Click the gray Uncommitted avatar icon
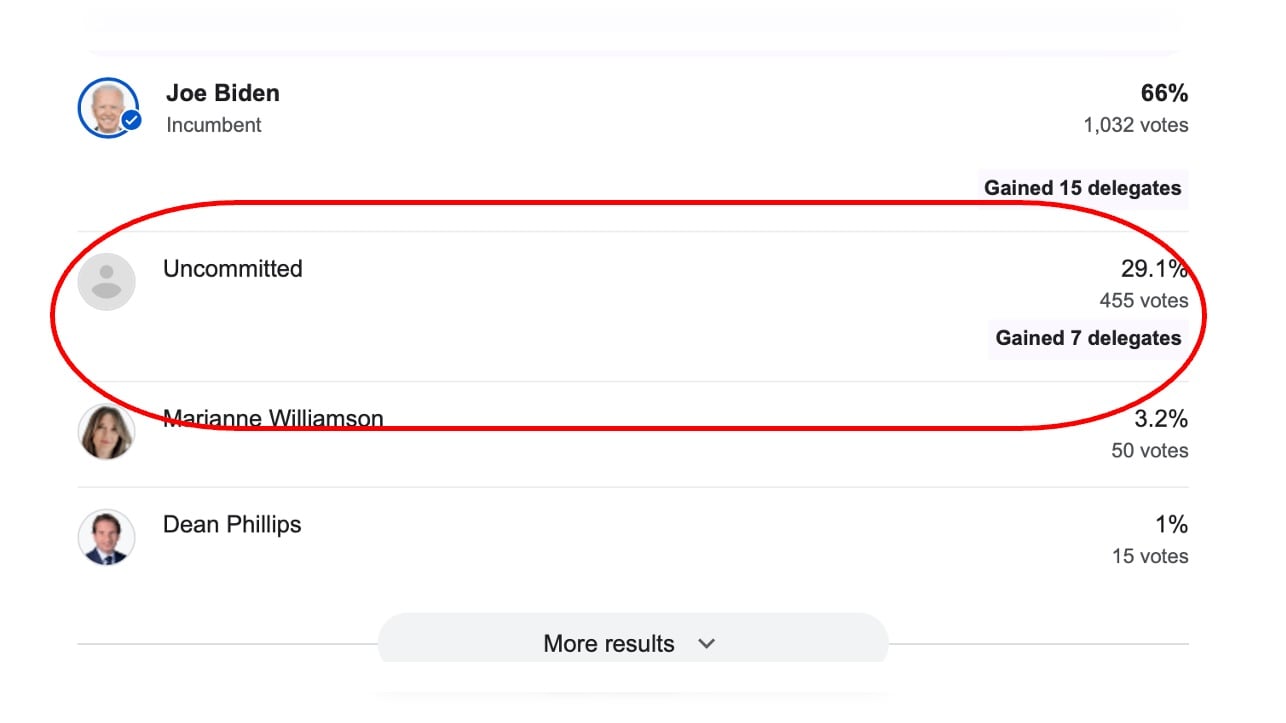This screenshot has width=1286, height=723. pos(106,281)
